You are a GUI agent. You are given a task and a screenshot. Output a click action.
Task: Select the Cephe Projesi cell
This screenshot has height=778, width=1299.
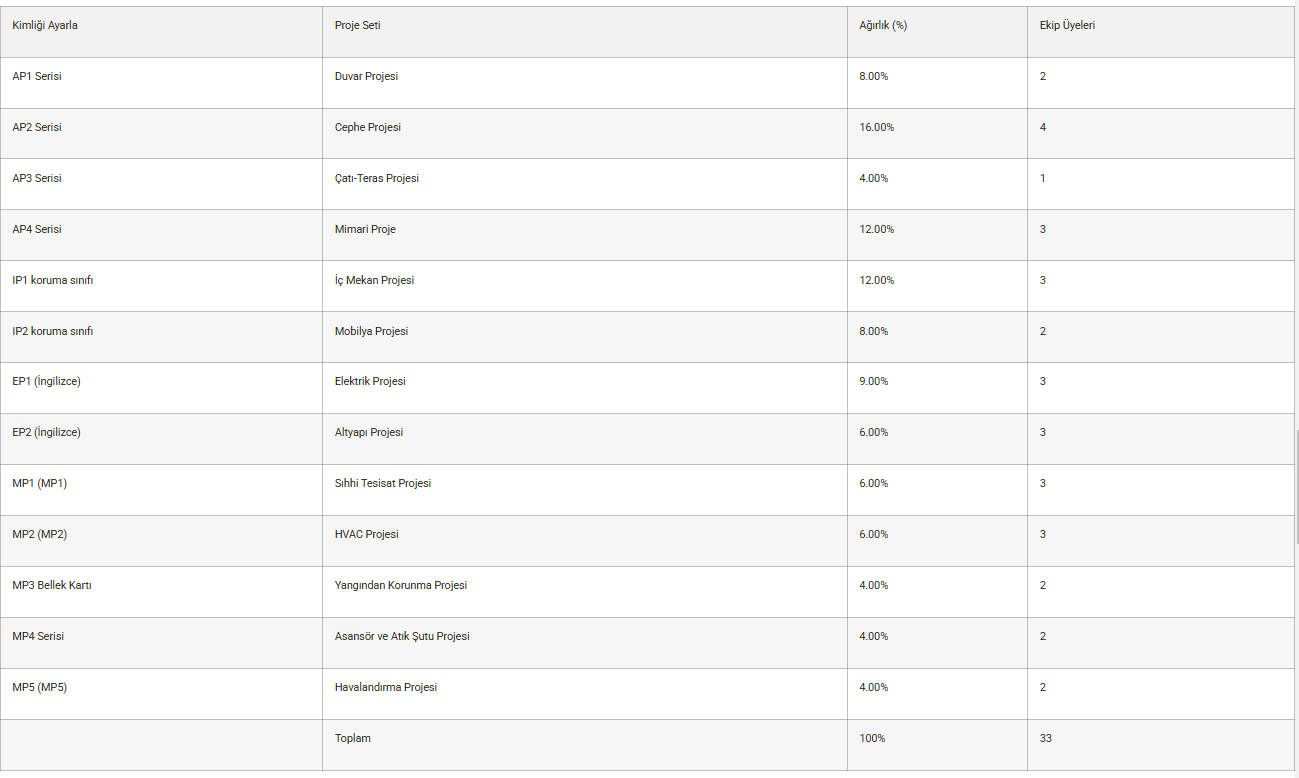[x=368, y=127]
